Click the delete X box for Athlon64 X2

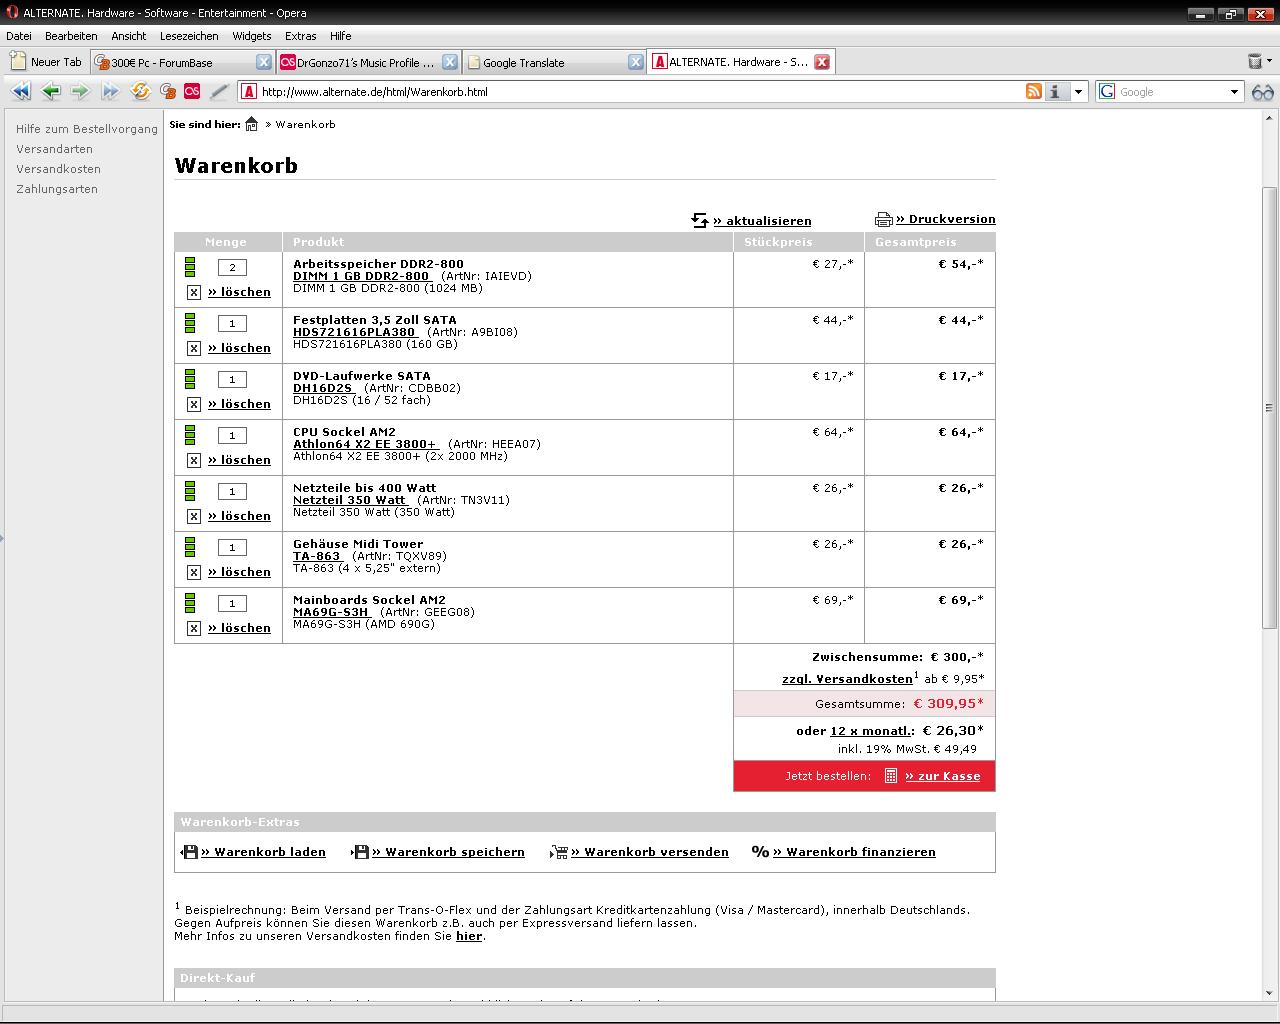pyautogui.click(x=194, y=460)
